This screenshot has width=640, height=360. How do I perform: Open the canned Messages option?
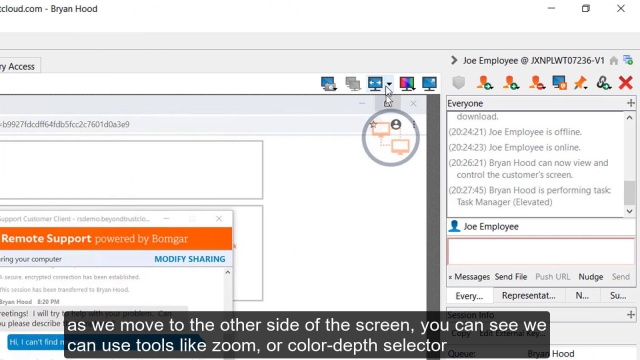pos(469,277)
